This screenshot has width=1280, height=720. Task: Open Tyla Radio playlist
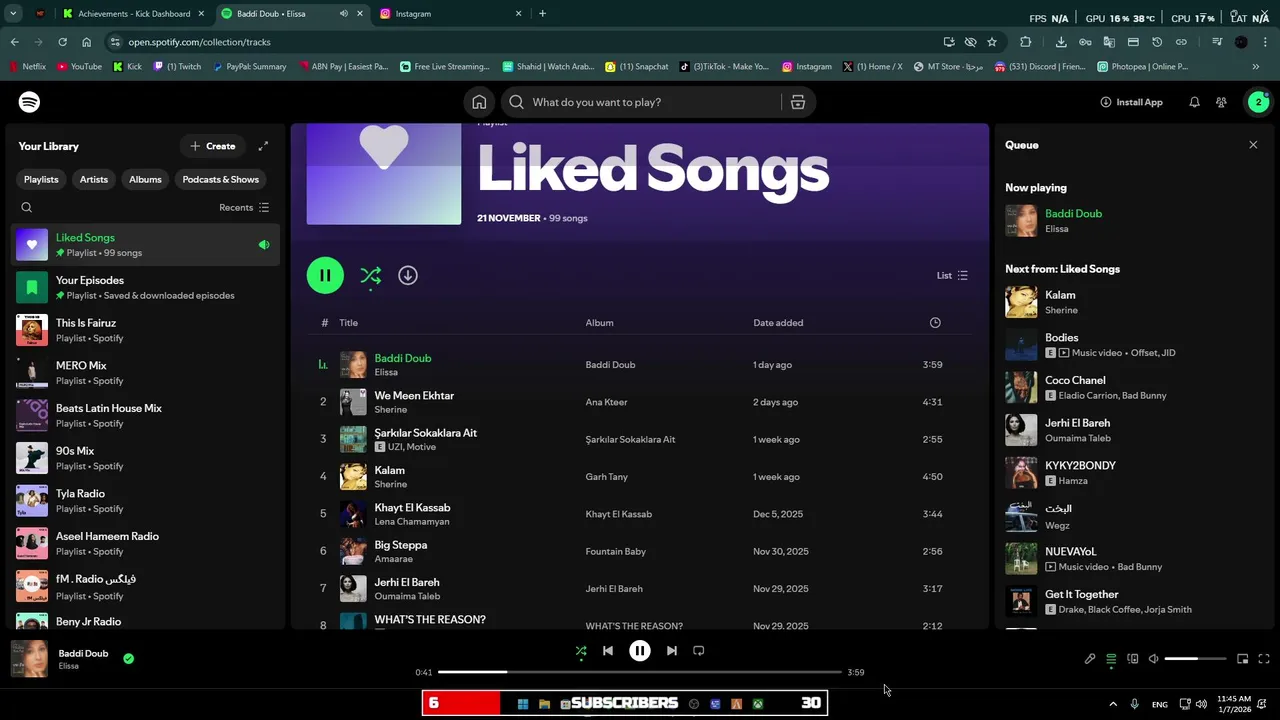point(145,501)
